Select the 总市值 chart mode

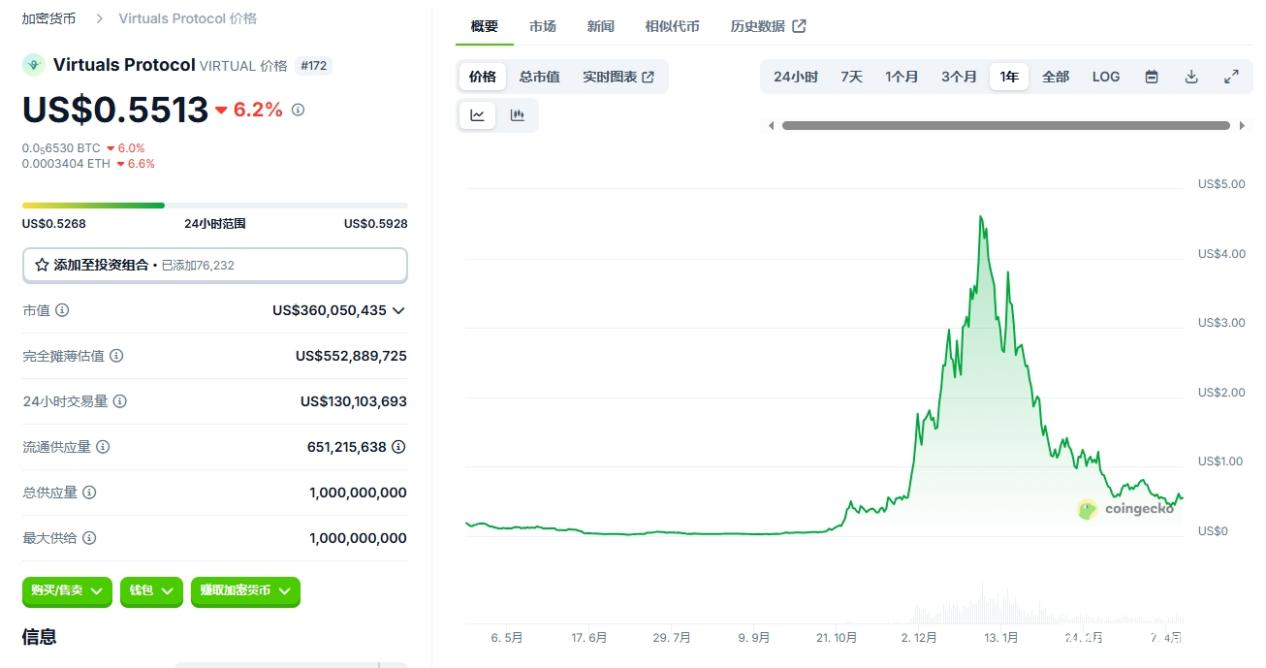point(539,77)
